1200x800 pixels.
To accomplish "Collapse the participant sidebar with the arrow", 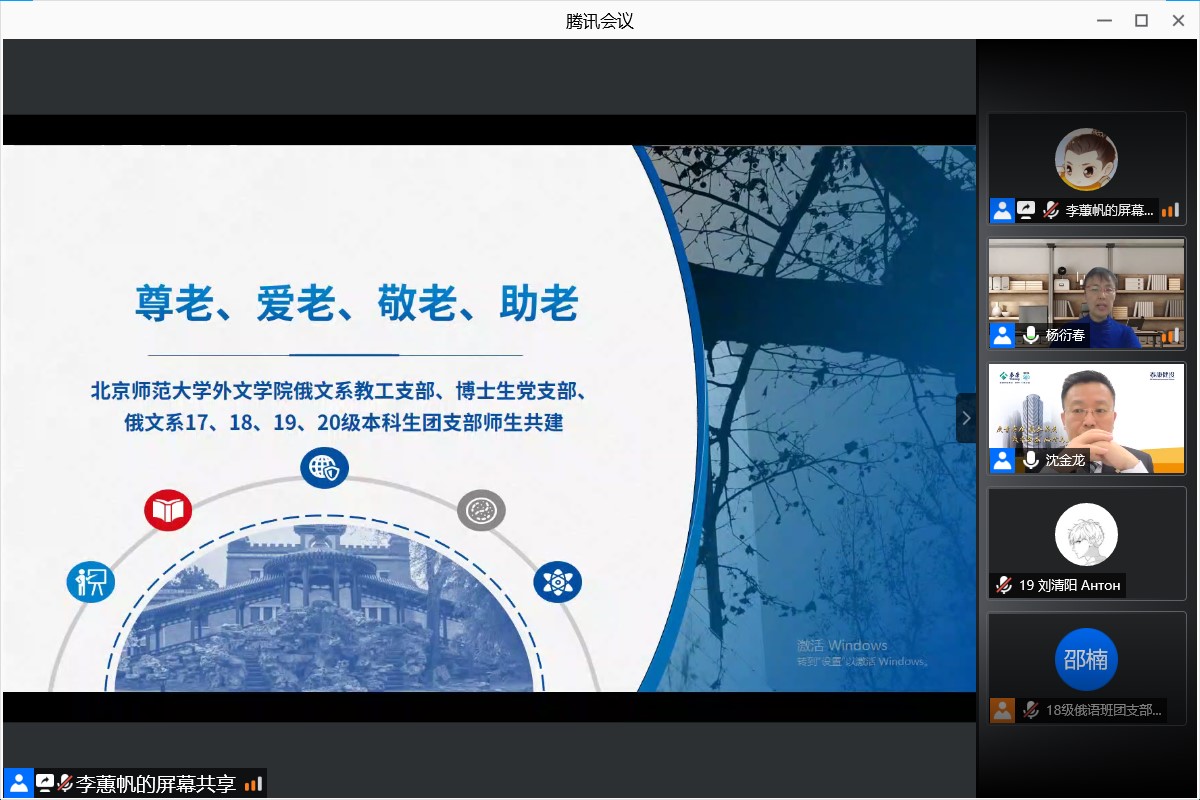I will 966,418.
